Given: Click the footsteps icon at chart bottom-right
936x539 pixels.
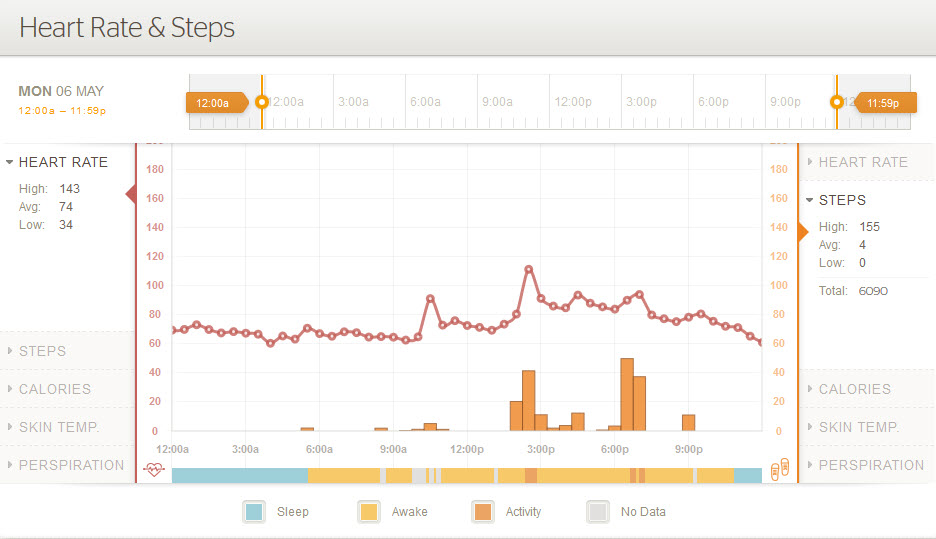Looking at the screenshot, I should [x=782, y=468].
